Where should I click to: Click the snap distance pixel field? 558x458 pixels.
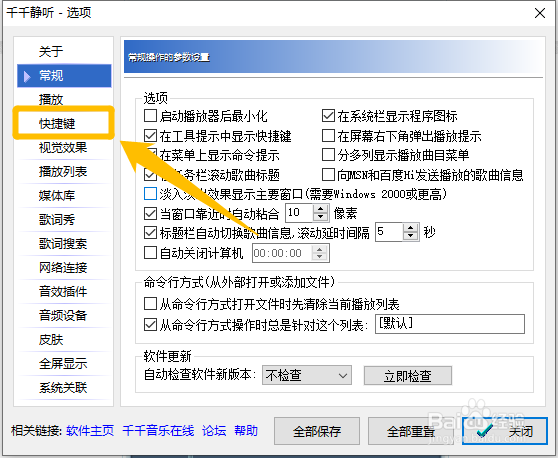(299, 213)
